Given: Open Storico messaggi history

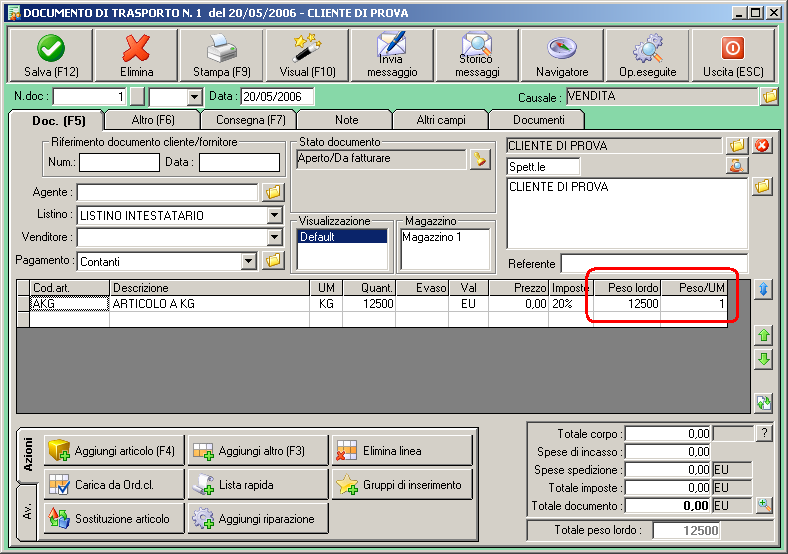Looking at the screenshot, I should [x=477, y=55].
